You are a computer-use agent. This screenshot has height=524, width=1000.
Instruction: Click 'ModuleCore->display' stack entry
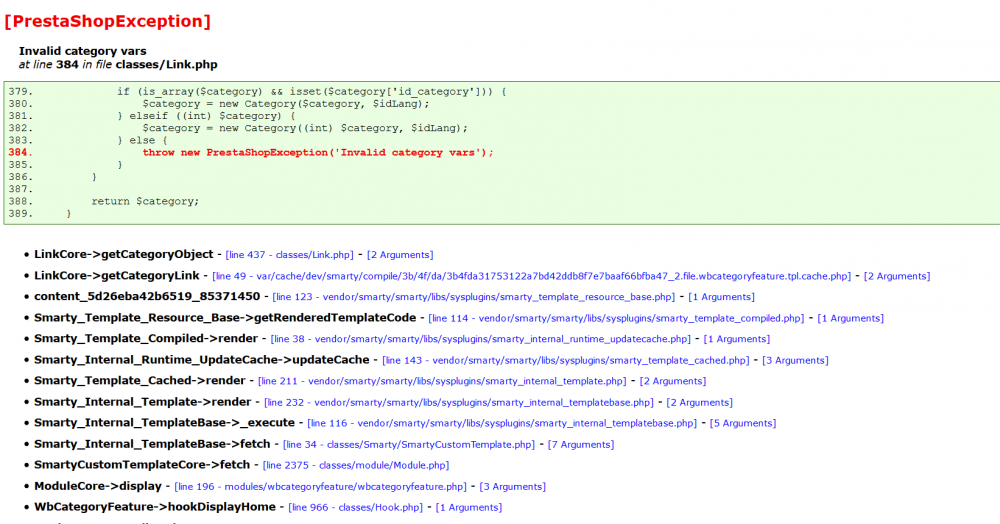click(98, 486)
